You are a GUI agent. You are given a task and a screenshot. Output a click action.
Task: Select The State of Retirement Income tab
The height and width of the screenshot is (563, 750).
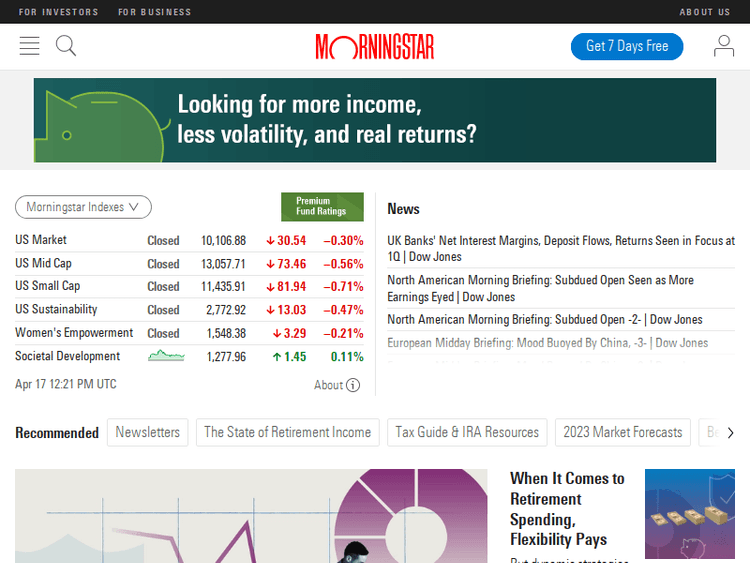tap(287, 432)
